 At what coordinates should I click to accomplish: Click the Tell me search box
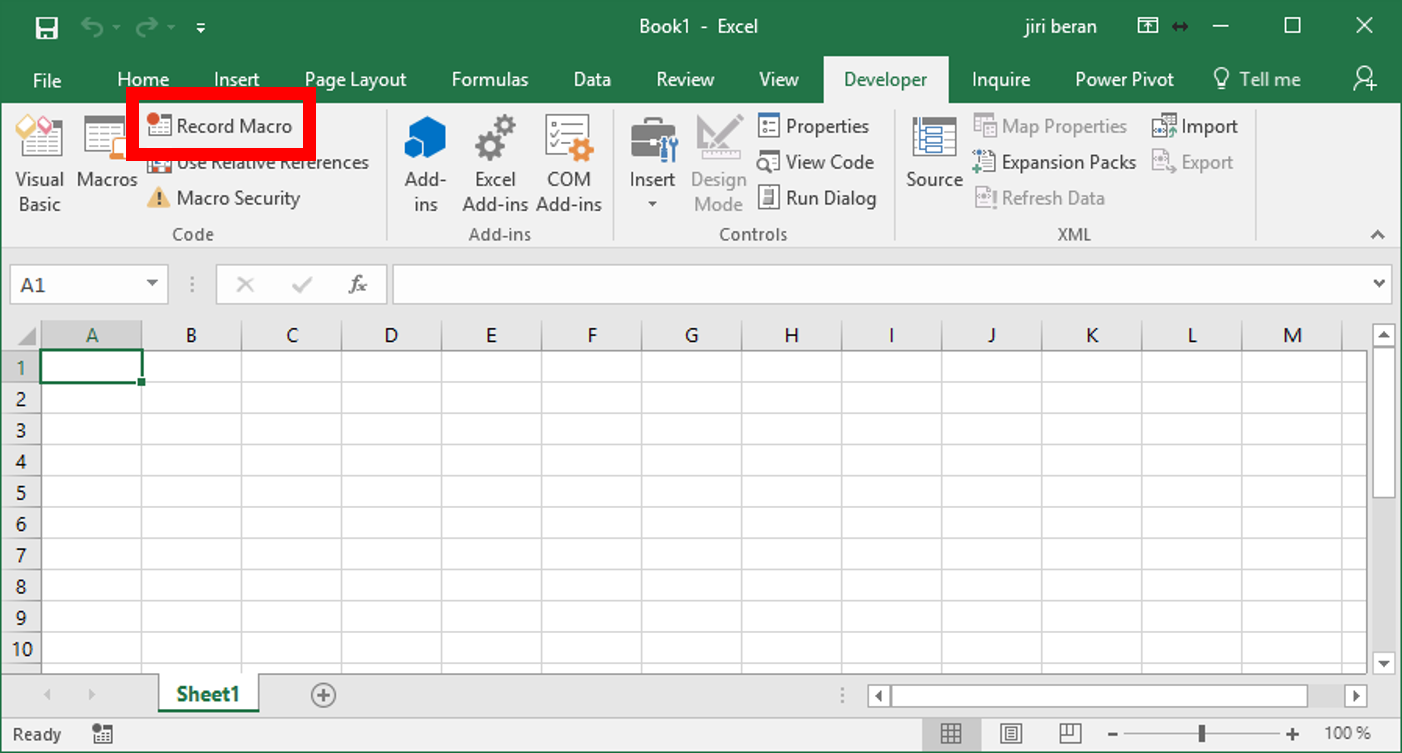(x=1256, y=80)
